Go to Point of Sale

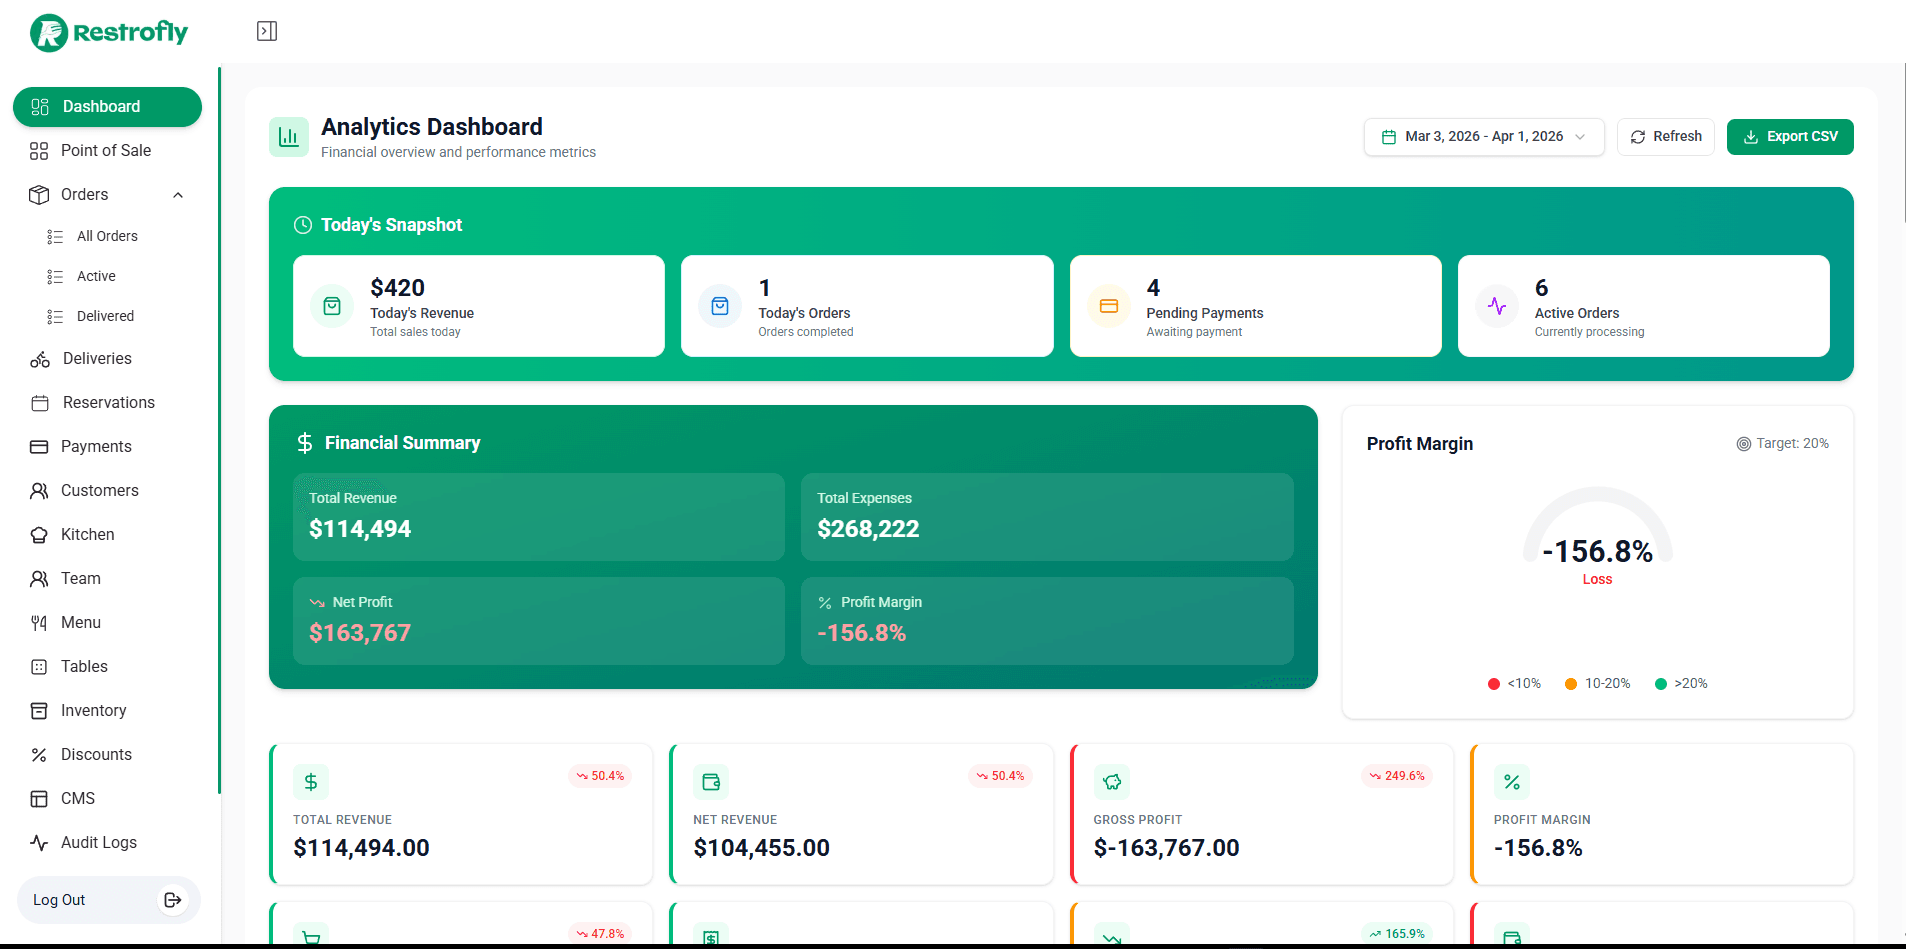107,151
